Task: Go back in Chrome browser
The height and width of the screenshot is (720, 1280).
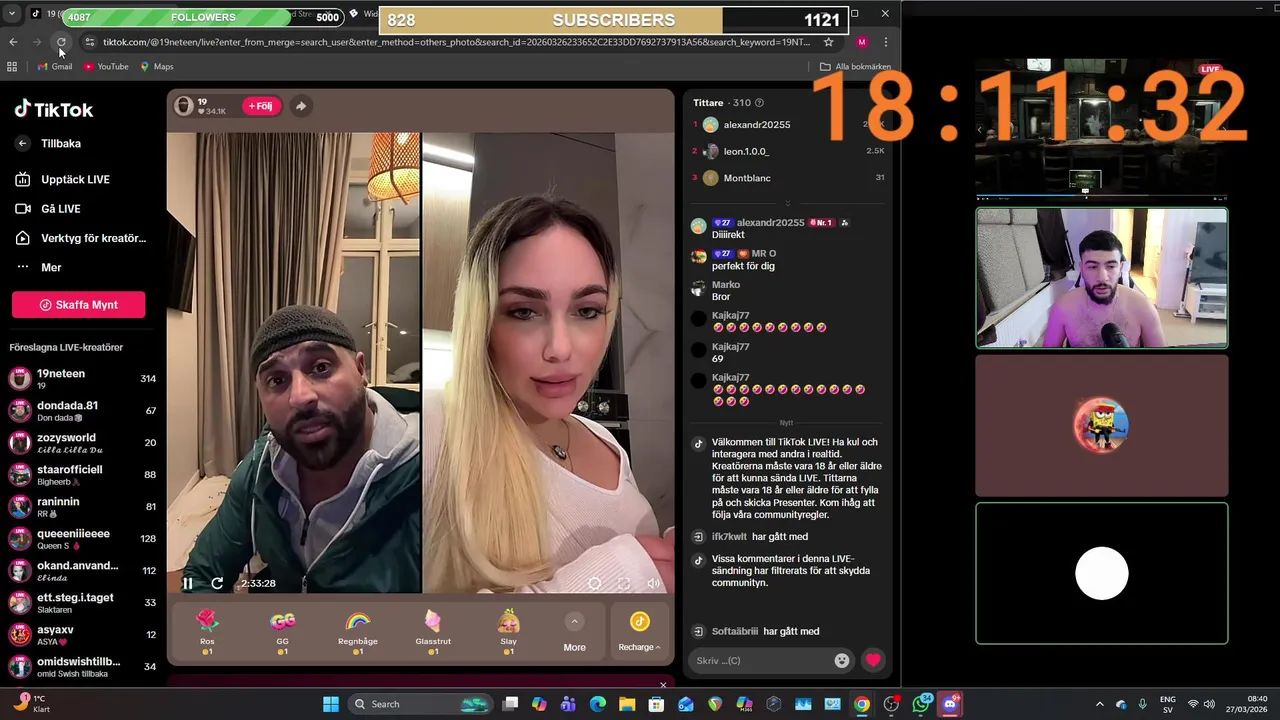Action: pyautogui.click(x=13, y=42)
